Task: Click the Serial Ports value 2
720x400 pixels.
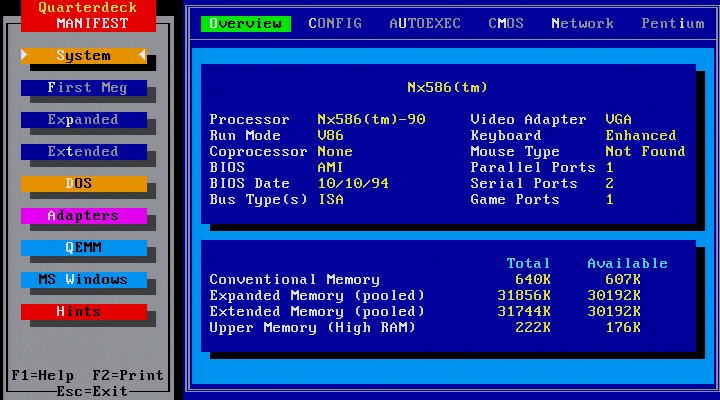Action: (609, 184)
